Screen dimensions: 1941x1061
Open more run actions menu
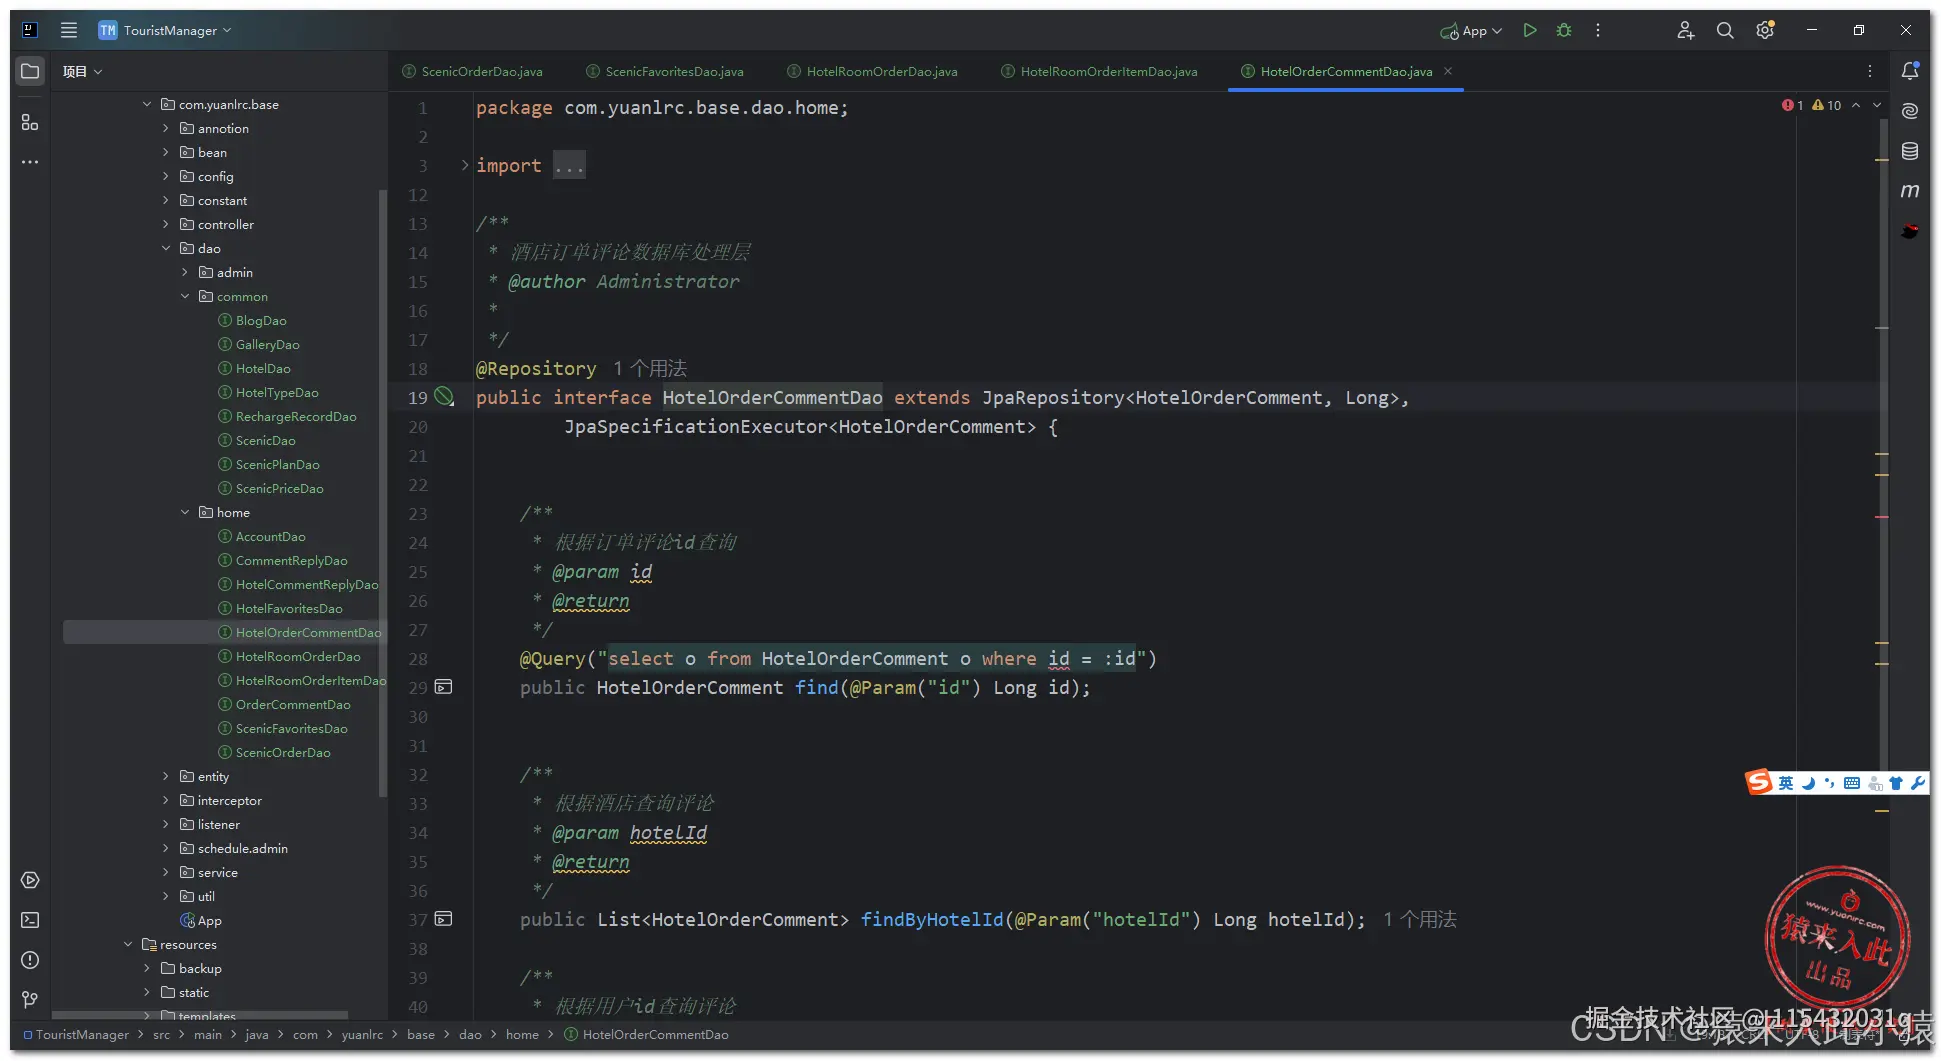[x=1598, y=30]
